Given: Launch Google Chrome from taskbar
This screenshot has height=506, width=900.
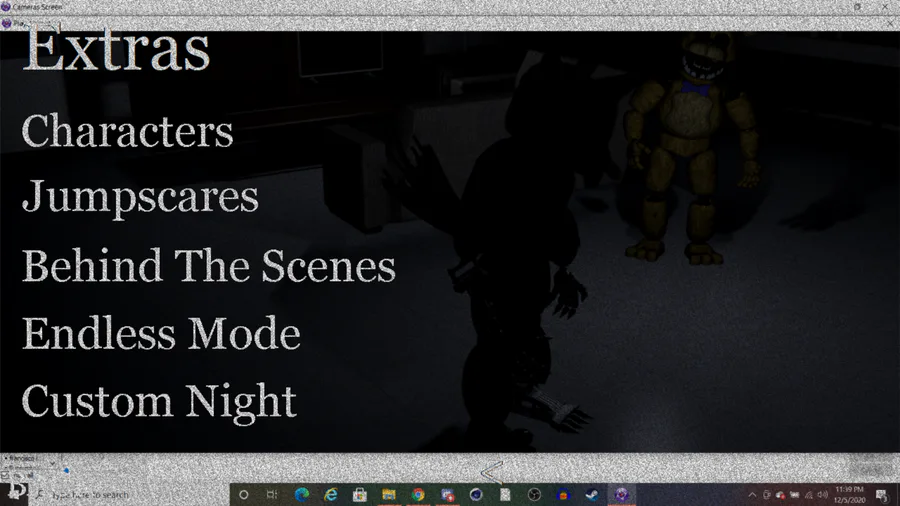Looking at the screenshot, I should coord(418,495).
